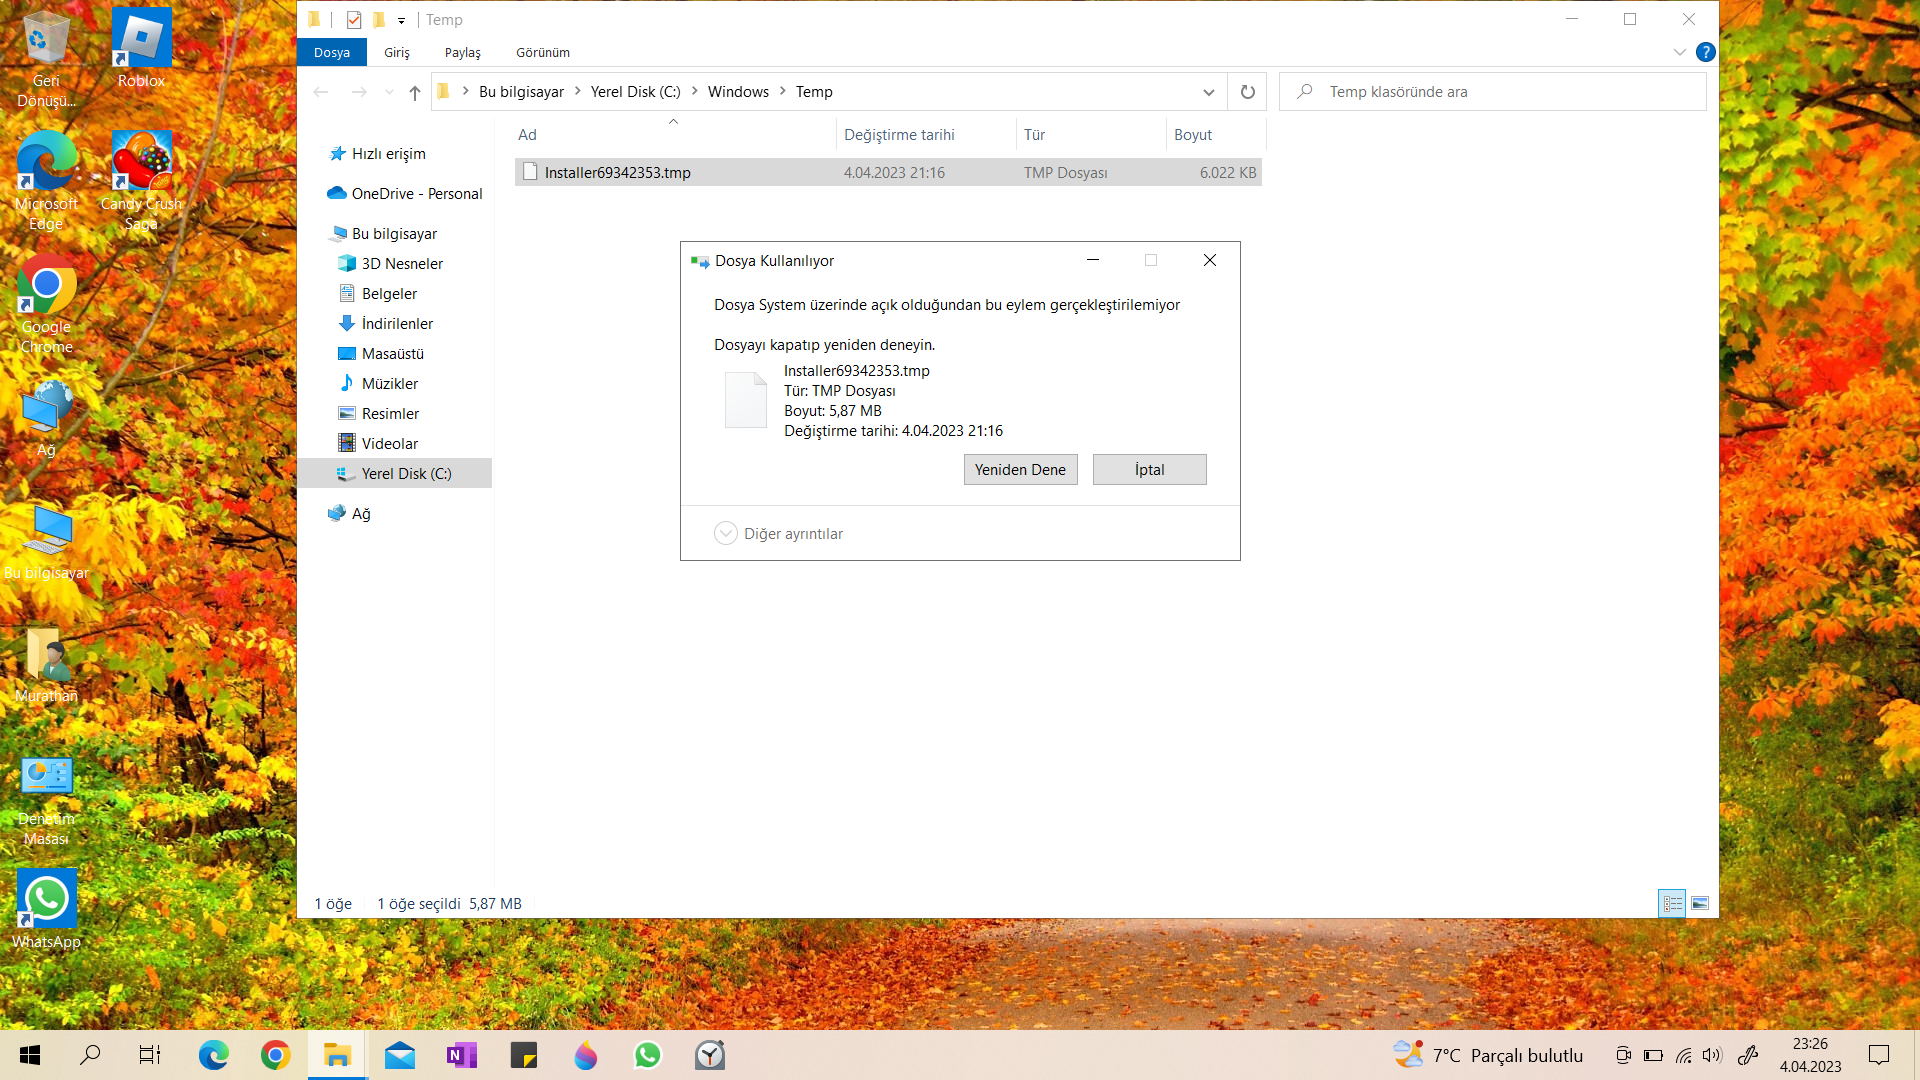
Task: Switch to details view icon
Action: 1672,903
